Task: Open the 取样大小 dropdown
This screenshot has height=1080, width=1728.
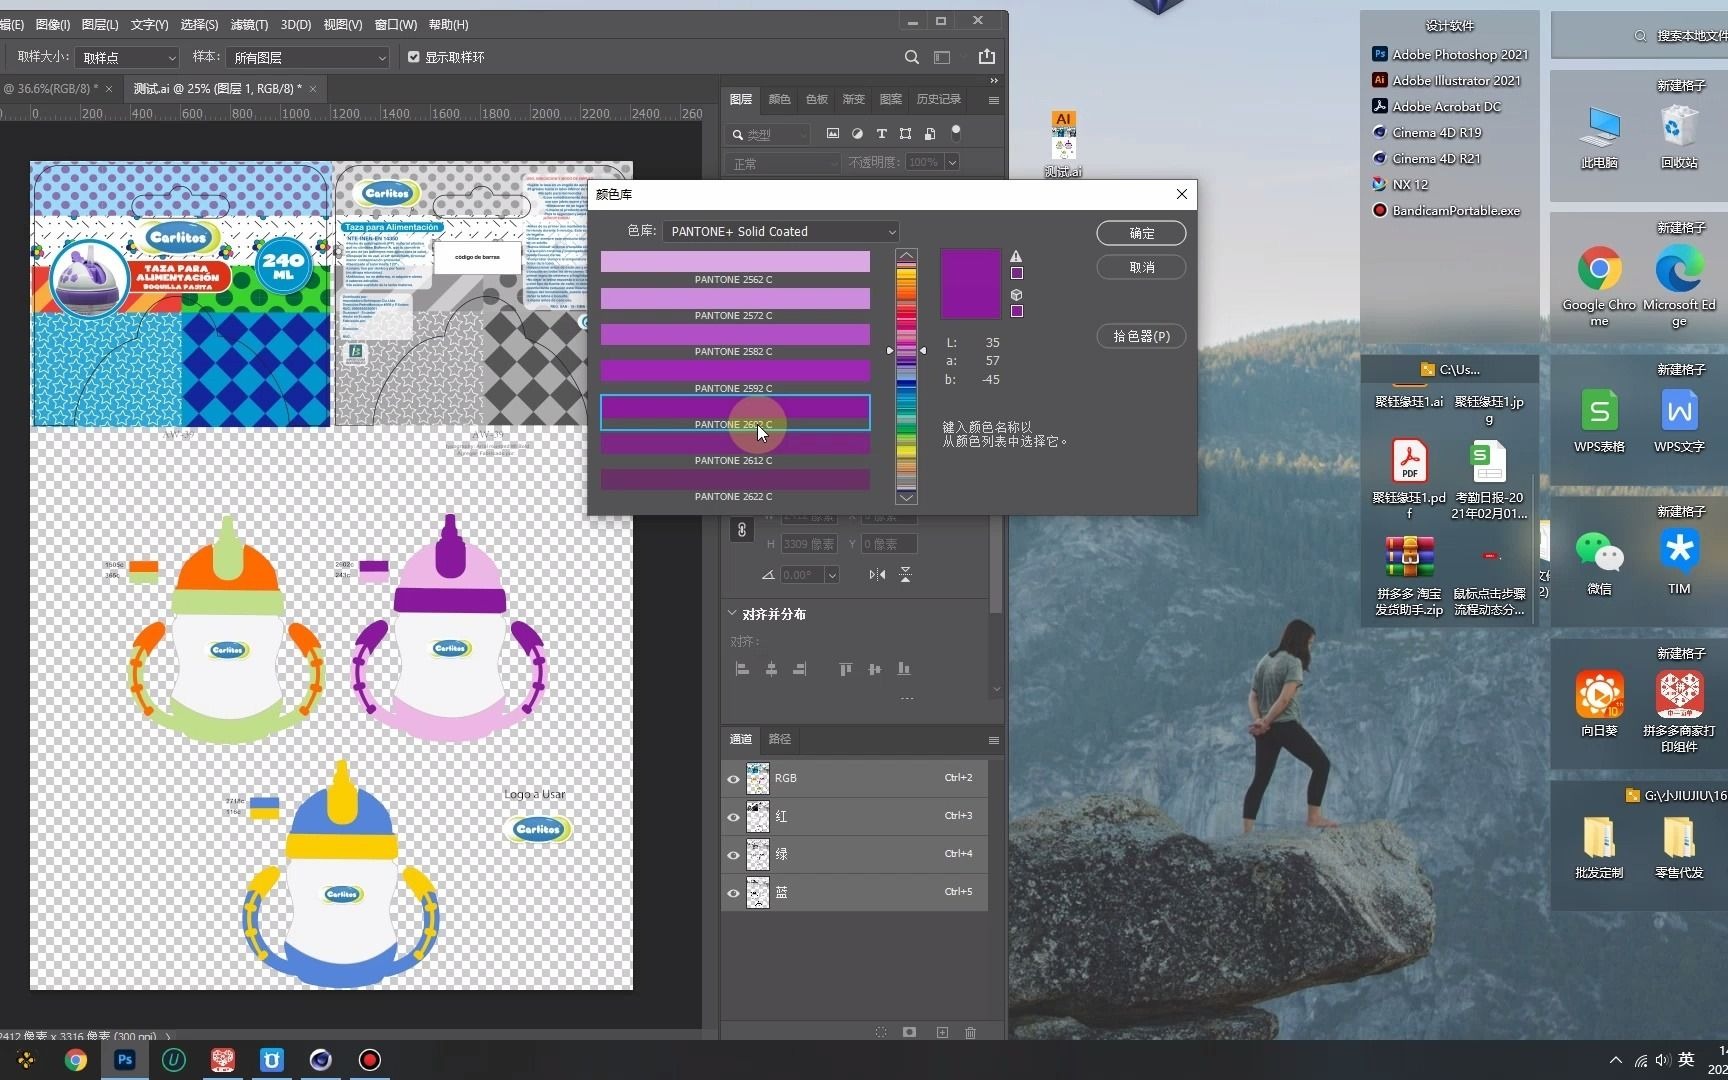Action: click(x=127, y=58)
